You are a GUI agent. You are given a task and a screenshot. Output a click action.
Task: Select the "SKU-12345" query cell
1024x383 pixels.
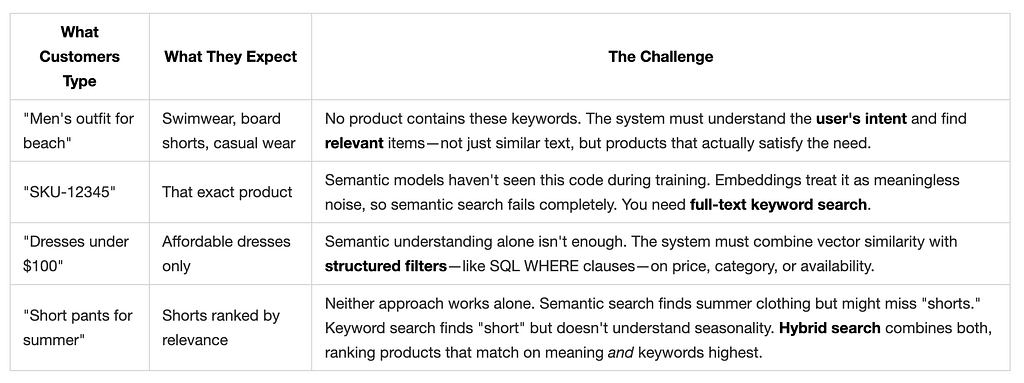pos(80,192)
